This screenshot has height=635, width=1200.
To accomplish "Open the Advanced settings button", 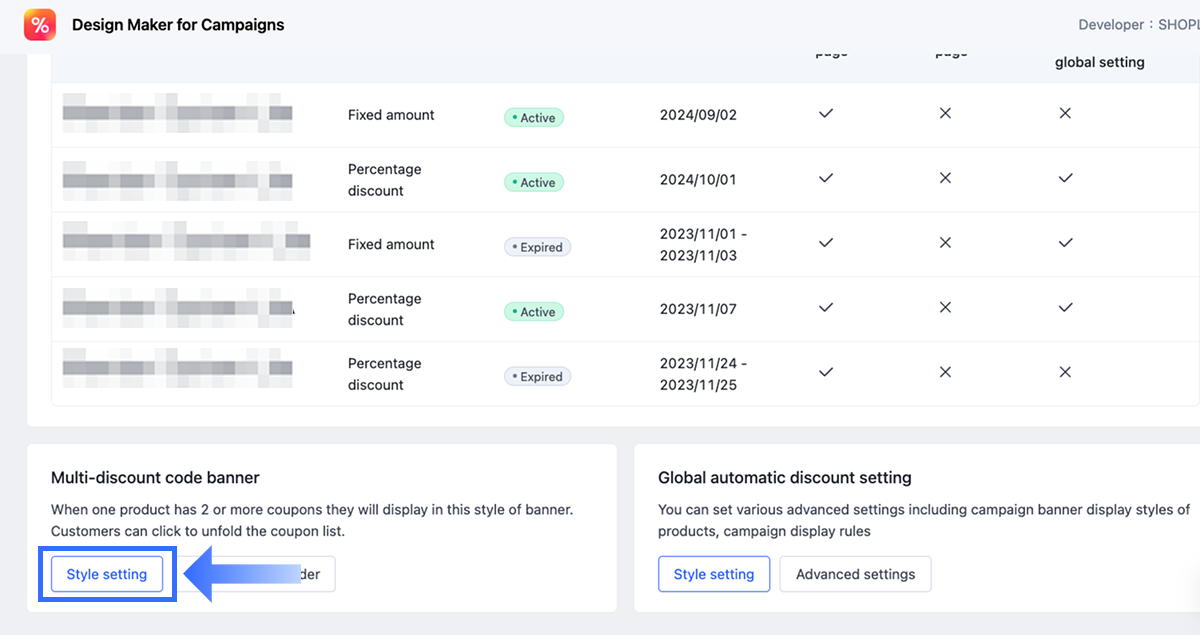I will 855,574.
